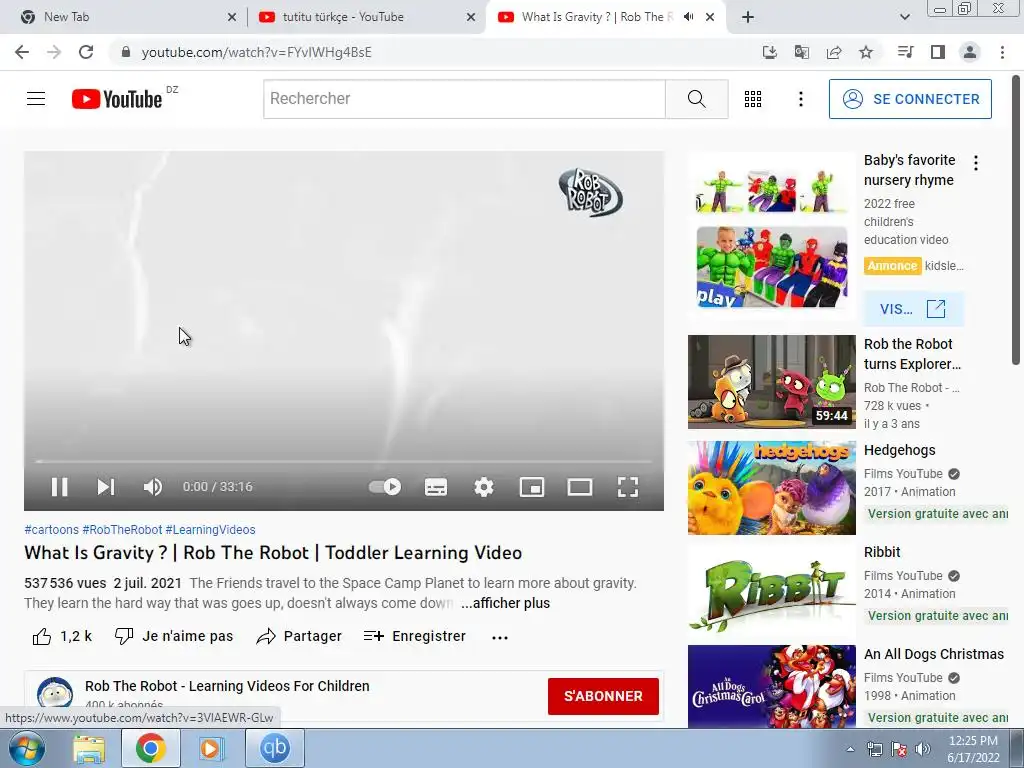
Task: Toggle subtitles/closed captions button
Action: tap(436, 487)
